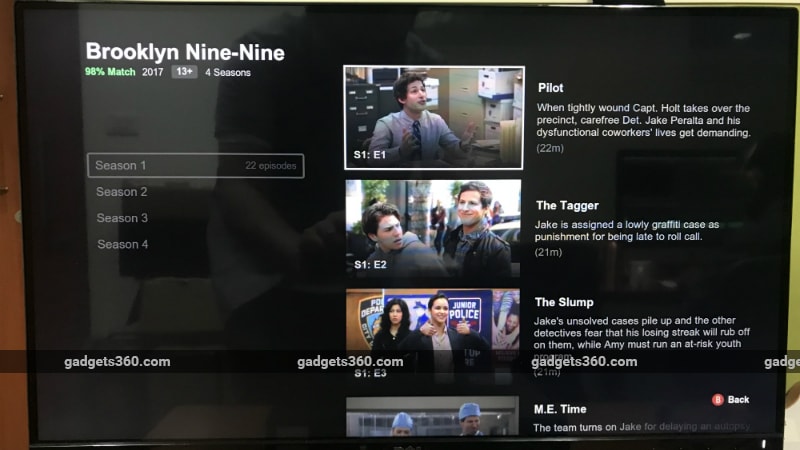Screen dimensions: 800x450
Task: Choose the M.E. Time episode title
Action: click(560, 409)
